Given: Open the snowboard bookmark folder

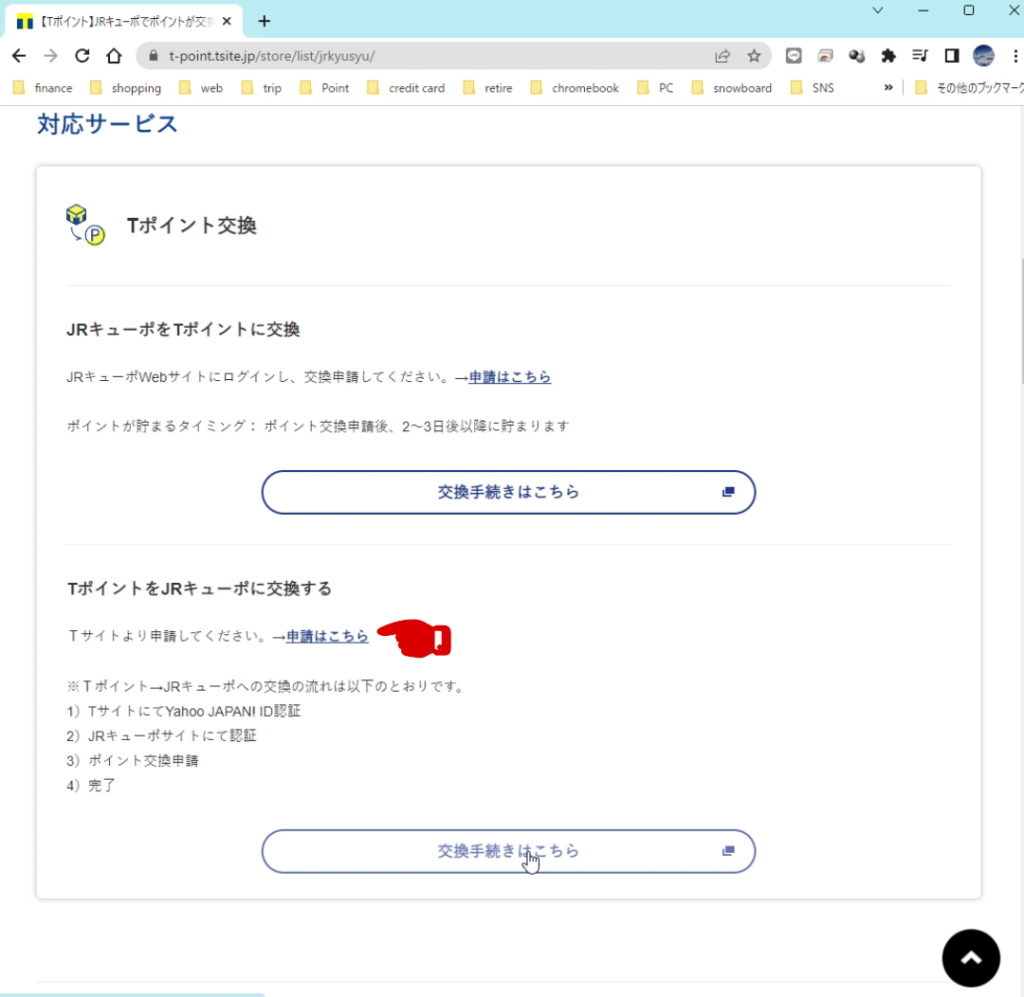Looking at the screenshot, I should (732, 87).
